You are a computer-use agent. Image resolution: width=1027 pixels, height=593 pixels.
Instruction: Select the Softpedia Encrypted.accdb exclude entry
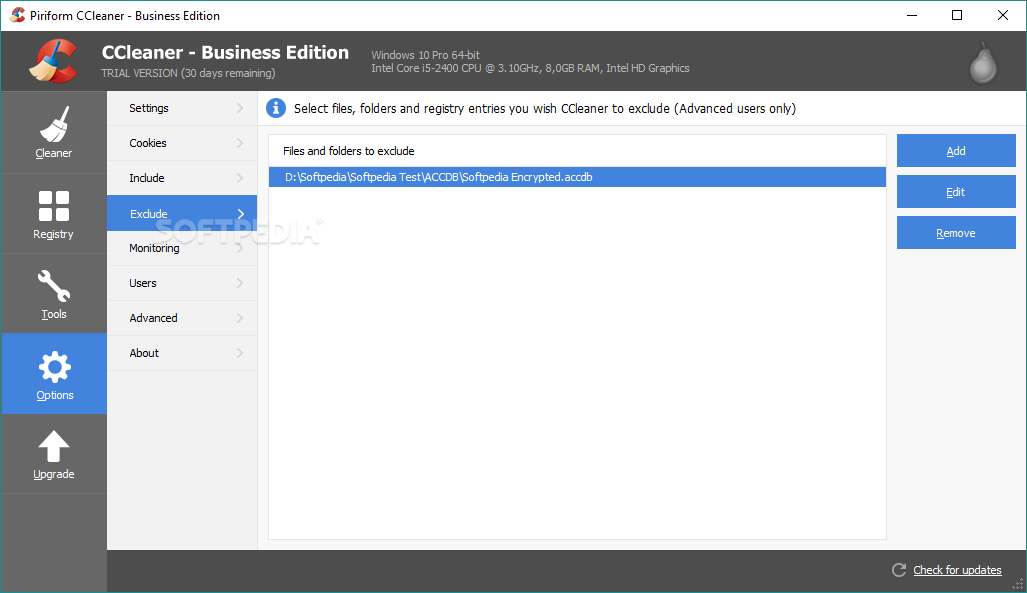click(577, 177)
